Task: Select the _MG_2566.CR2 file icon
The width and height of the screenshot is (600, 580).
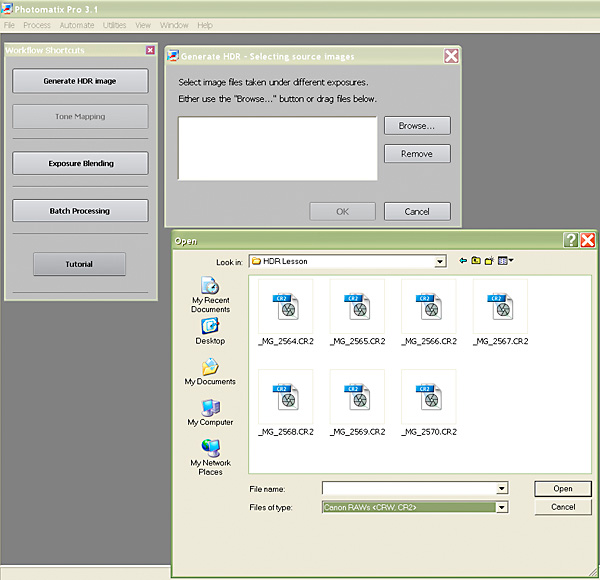Action: click(x=429, y=306)
